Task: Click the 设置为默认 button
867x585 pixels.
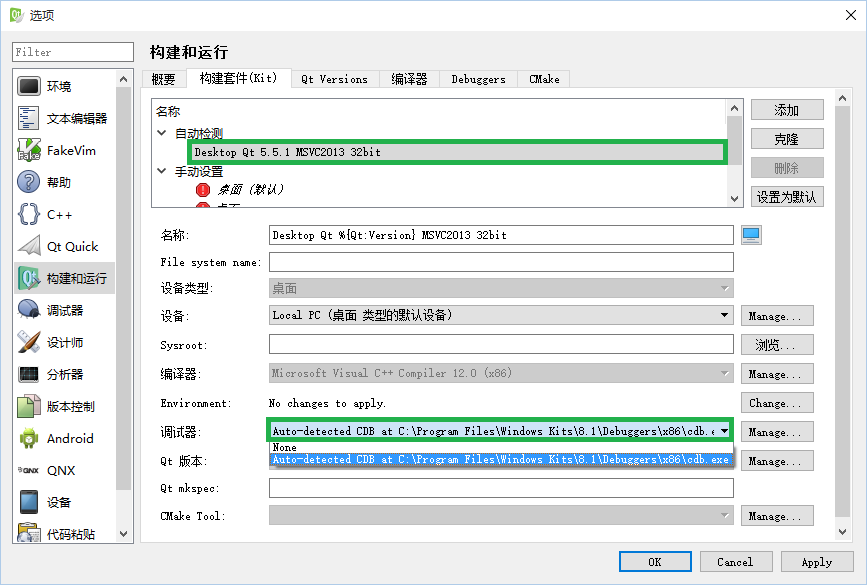Action: (x=787, y=197)
